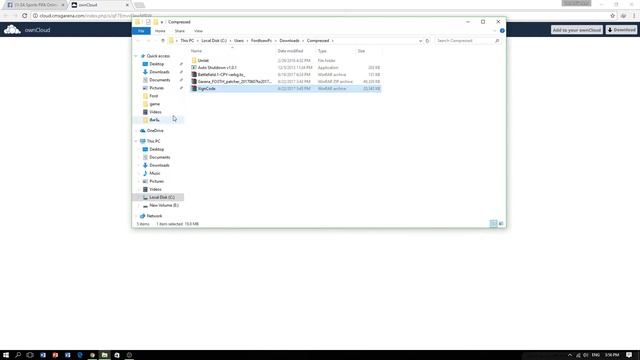Switch to Large icons view layout icon

pos(501,224)
